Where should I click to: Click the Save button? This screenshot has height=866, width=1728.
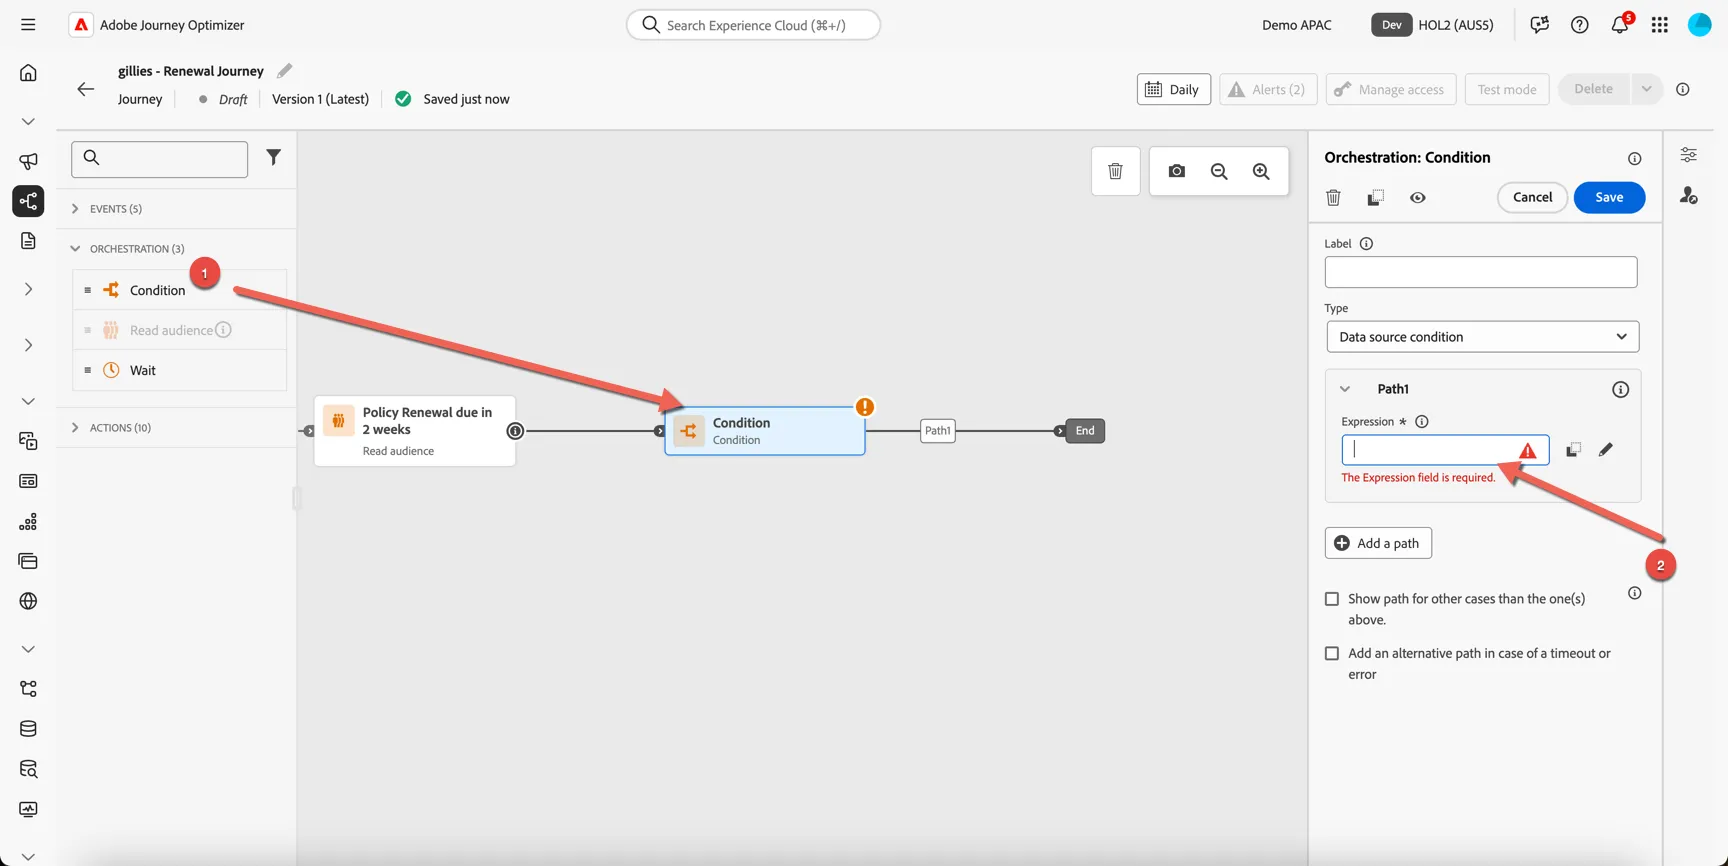coord(1609,197)
